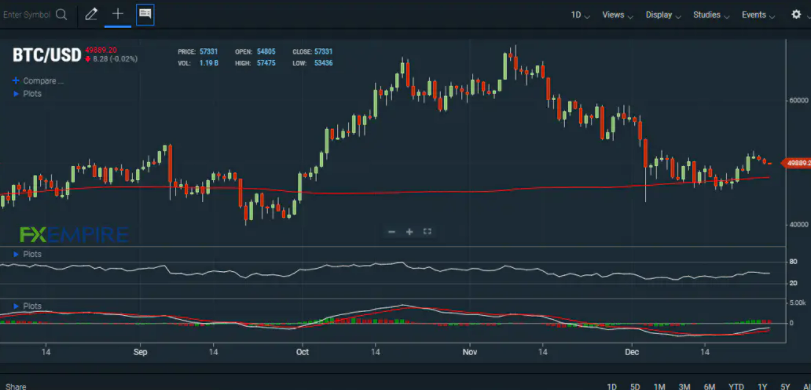Select the 5Y range
811x390 pixels.
pos(785,386)
